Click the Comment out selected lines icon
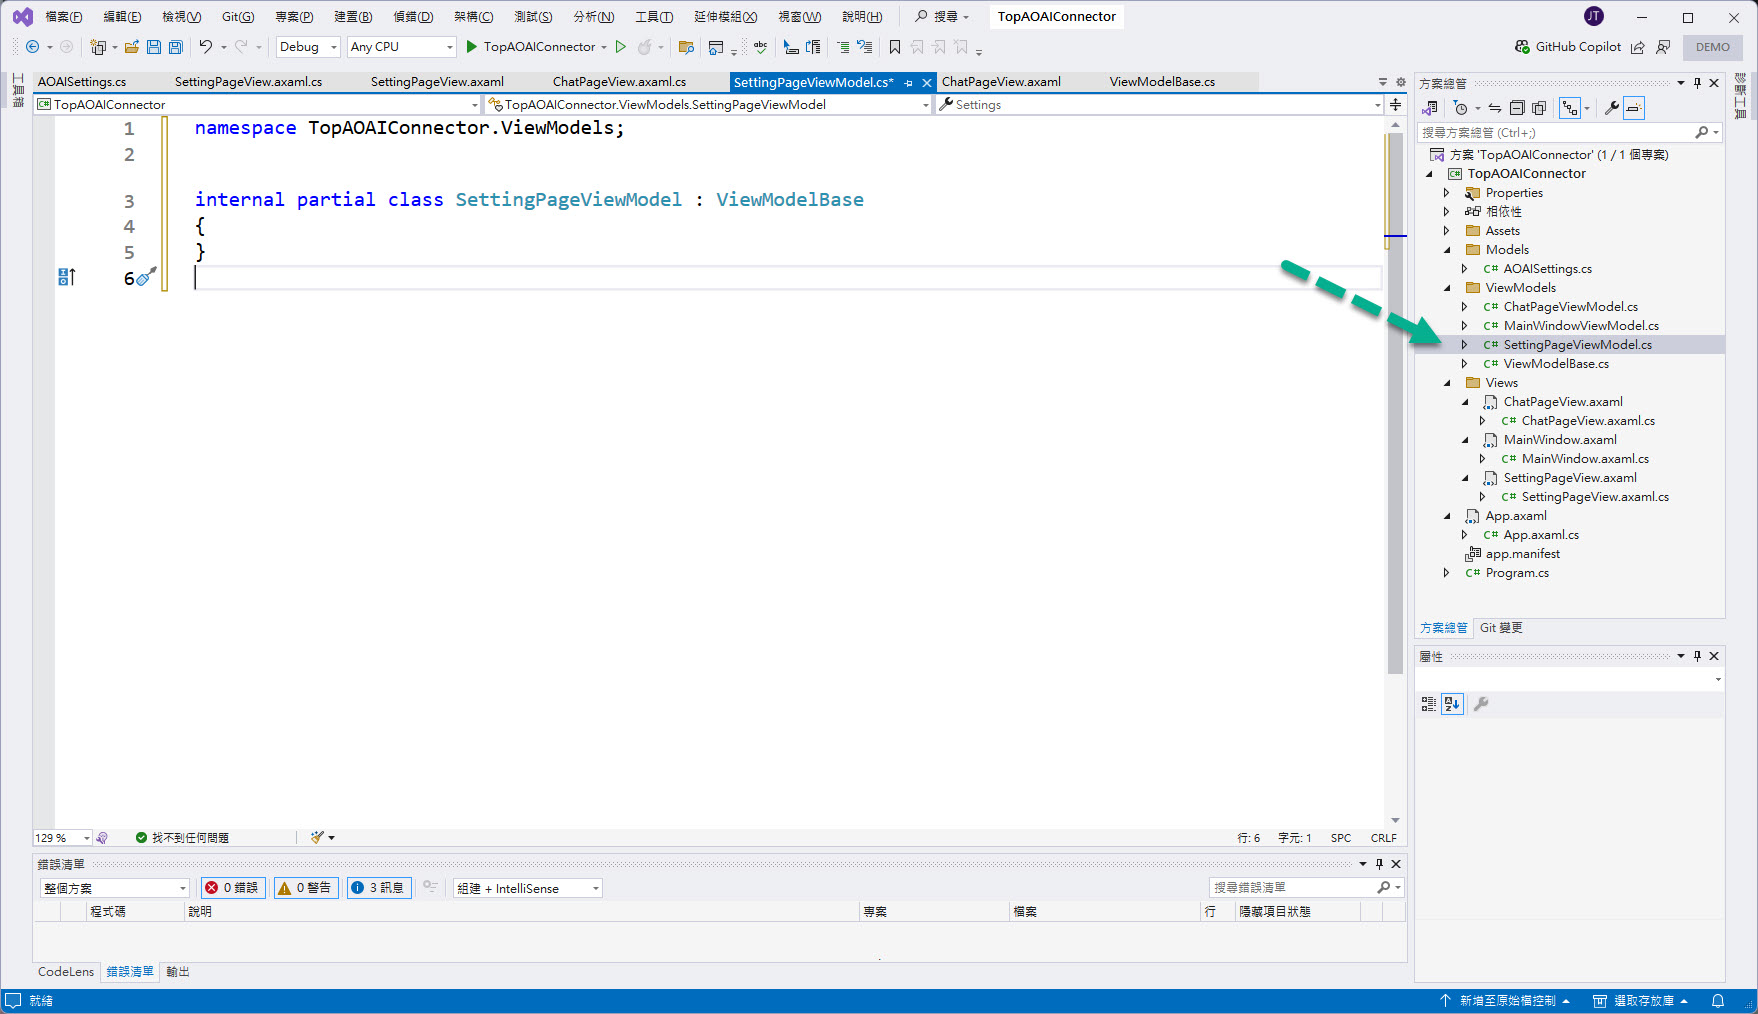The height and width of the screenshot is (1014, 1758). (843, 47)
